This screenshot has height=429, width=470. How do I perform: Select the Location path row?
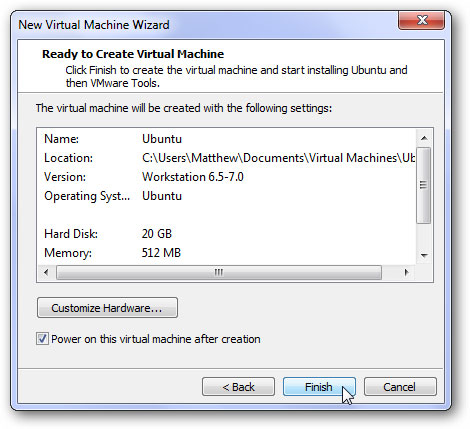tap(227, 158)
